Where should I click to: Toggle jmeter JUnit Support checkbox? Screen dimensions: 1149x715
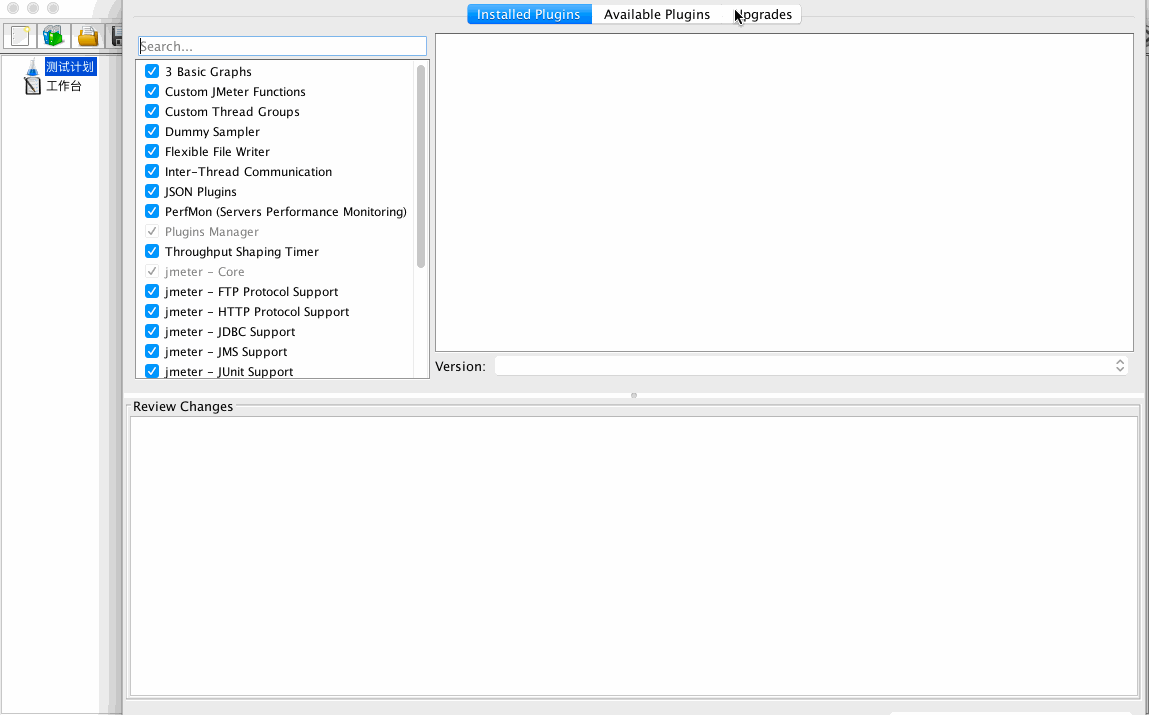click(152, 371)
